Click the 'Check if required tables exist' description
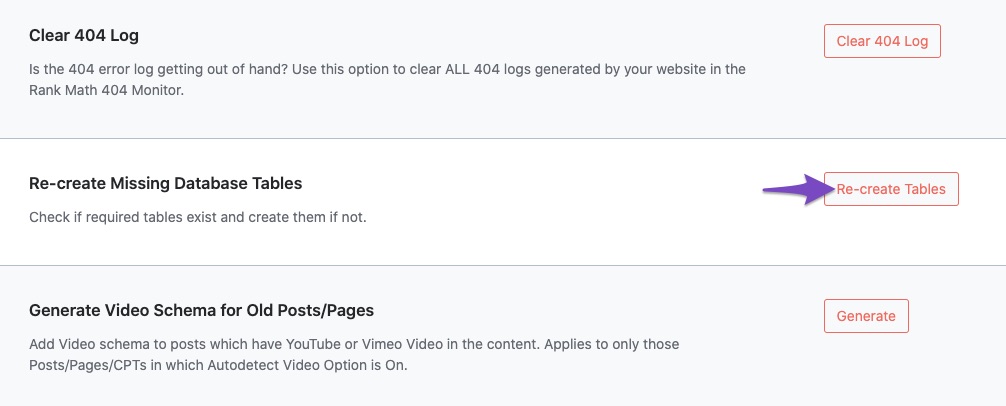Viewport: 1006px width, 406px height. [198, 217]
